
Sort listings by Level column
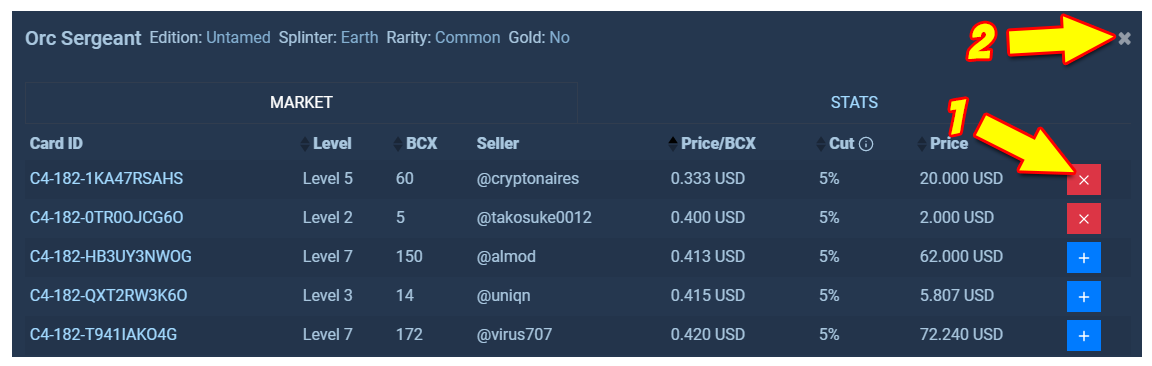pyautogui.click(x=326, y=144)
